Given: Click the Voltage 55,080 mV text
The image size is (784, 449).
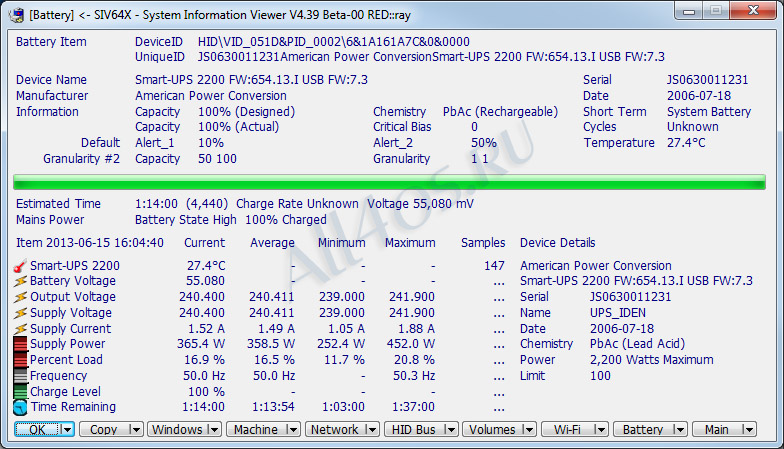Looking at the screenshot, I should [420, 204].
